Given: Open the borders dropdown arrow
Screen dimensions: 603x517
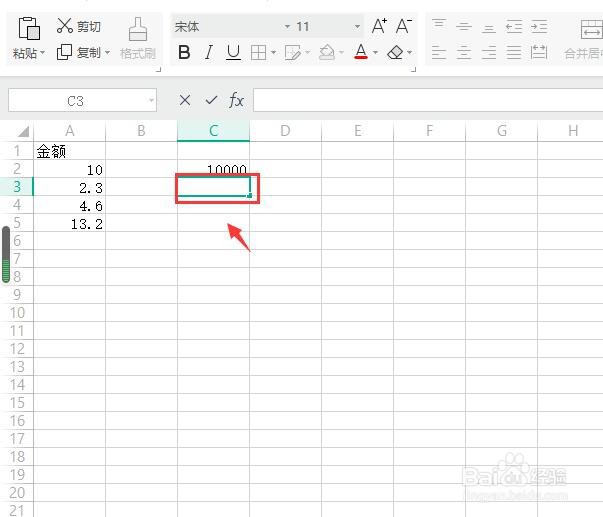Looking at the screenshot, I should pyautogui.click(x=273, y=52).
